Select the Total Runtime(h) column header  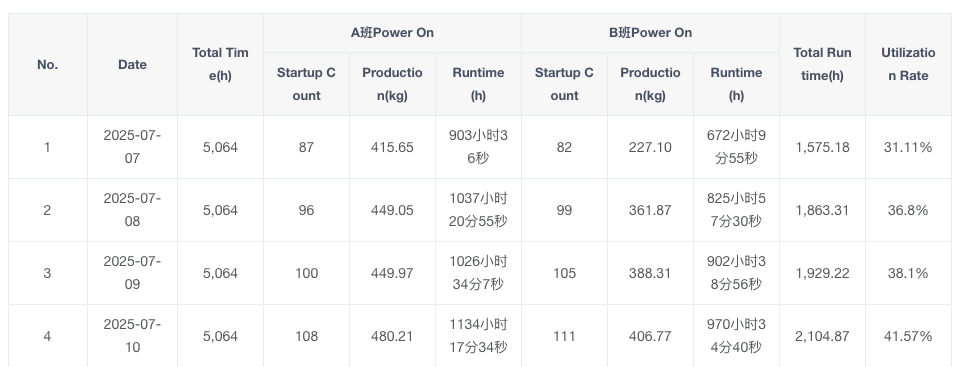(x=822, y=65)
